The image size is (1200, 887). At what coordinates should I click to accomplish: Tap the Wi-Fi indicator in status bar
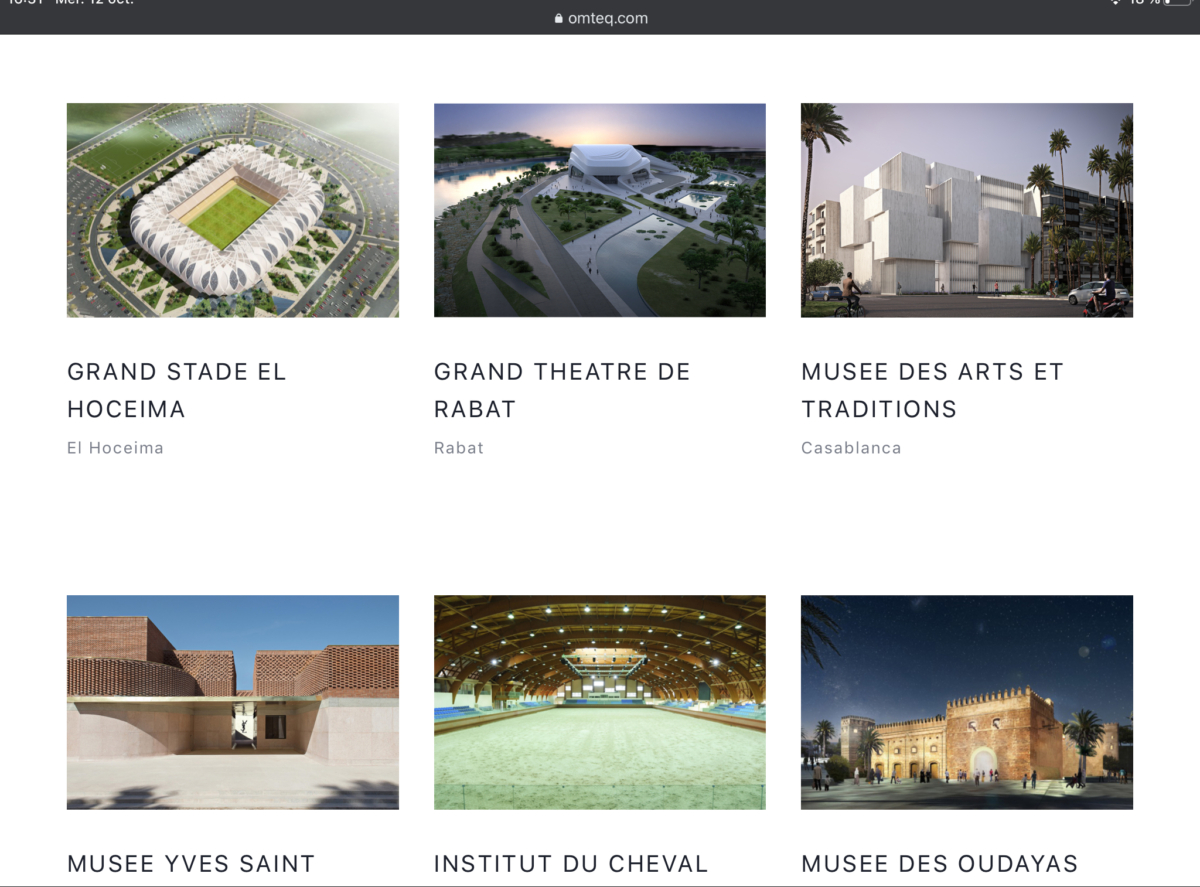point(1115,3)
